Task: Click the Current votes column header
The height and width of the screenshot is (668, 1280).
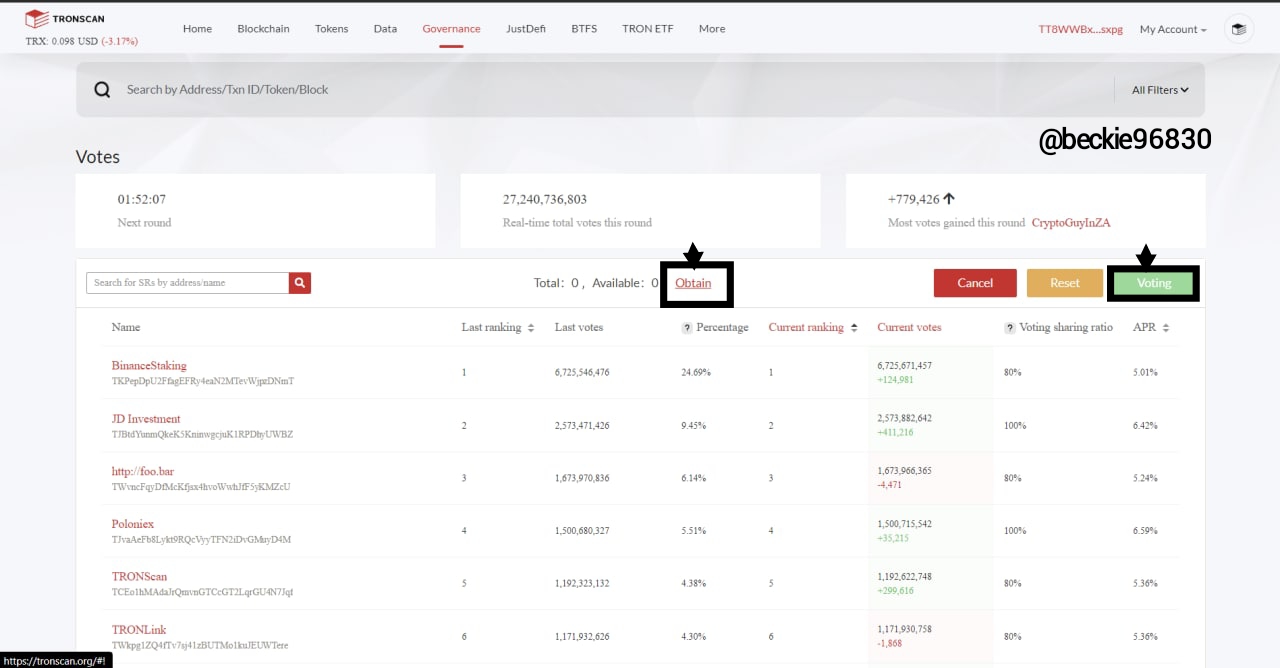Action: [909, 328]
